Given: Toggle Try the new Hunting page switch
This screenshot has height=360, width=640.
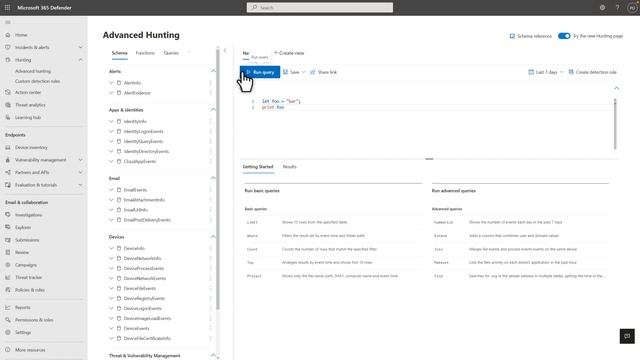Looking at the screenshot, I should (x=564, y=36).
